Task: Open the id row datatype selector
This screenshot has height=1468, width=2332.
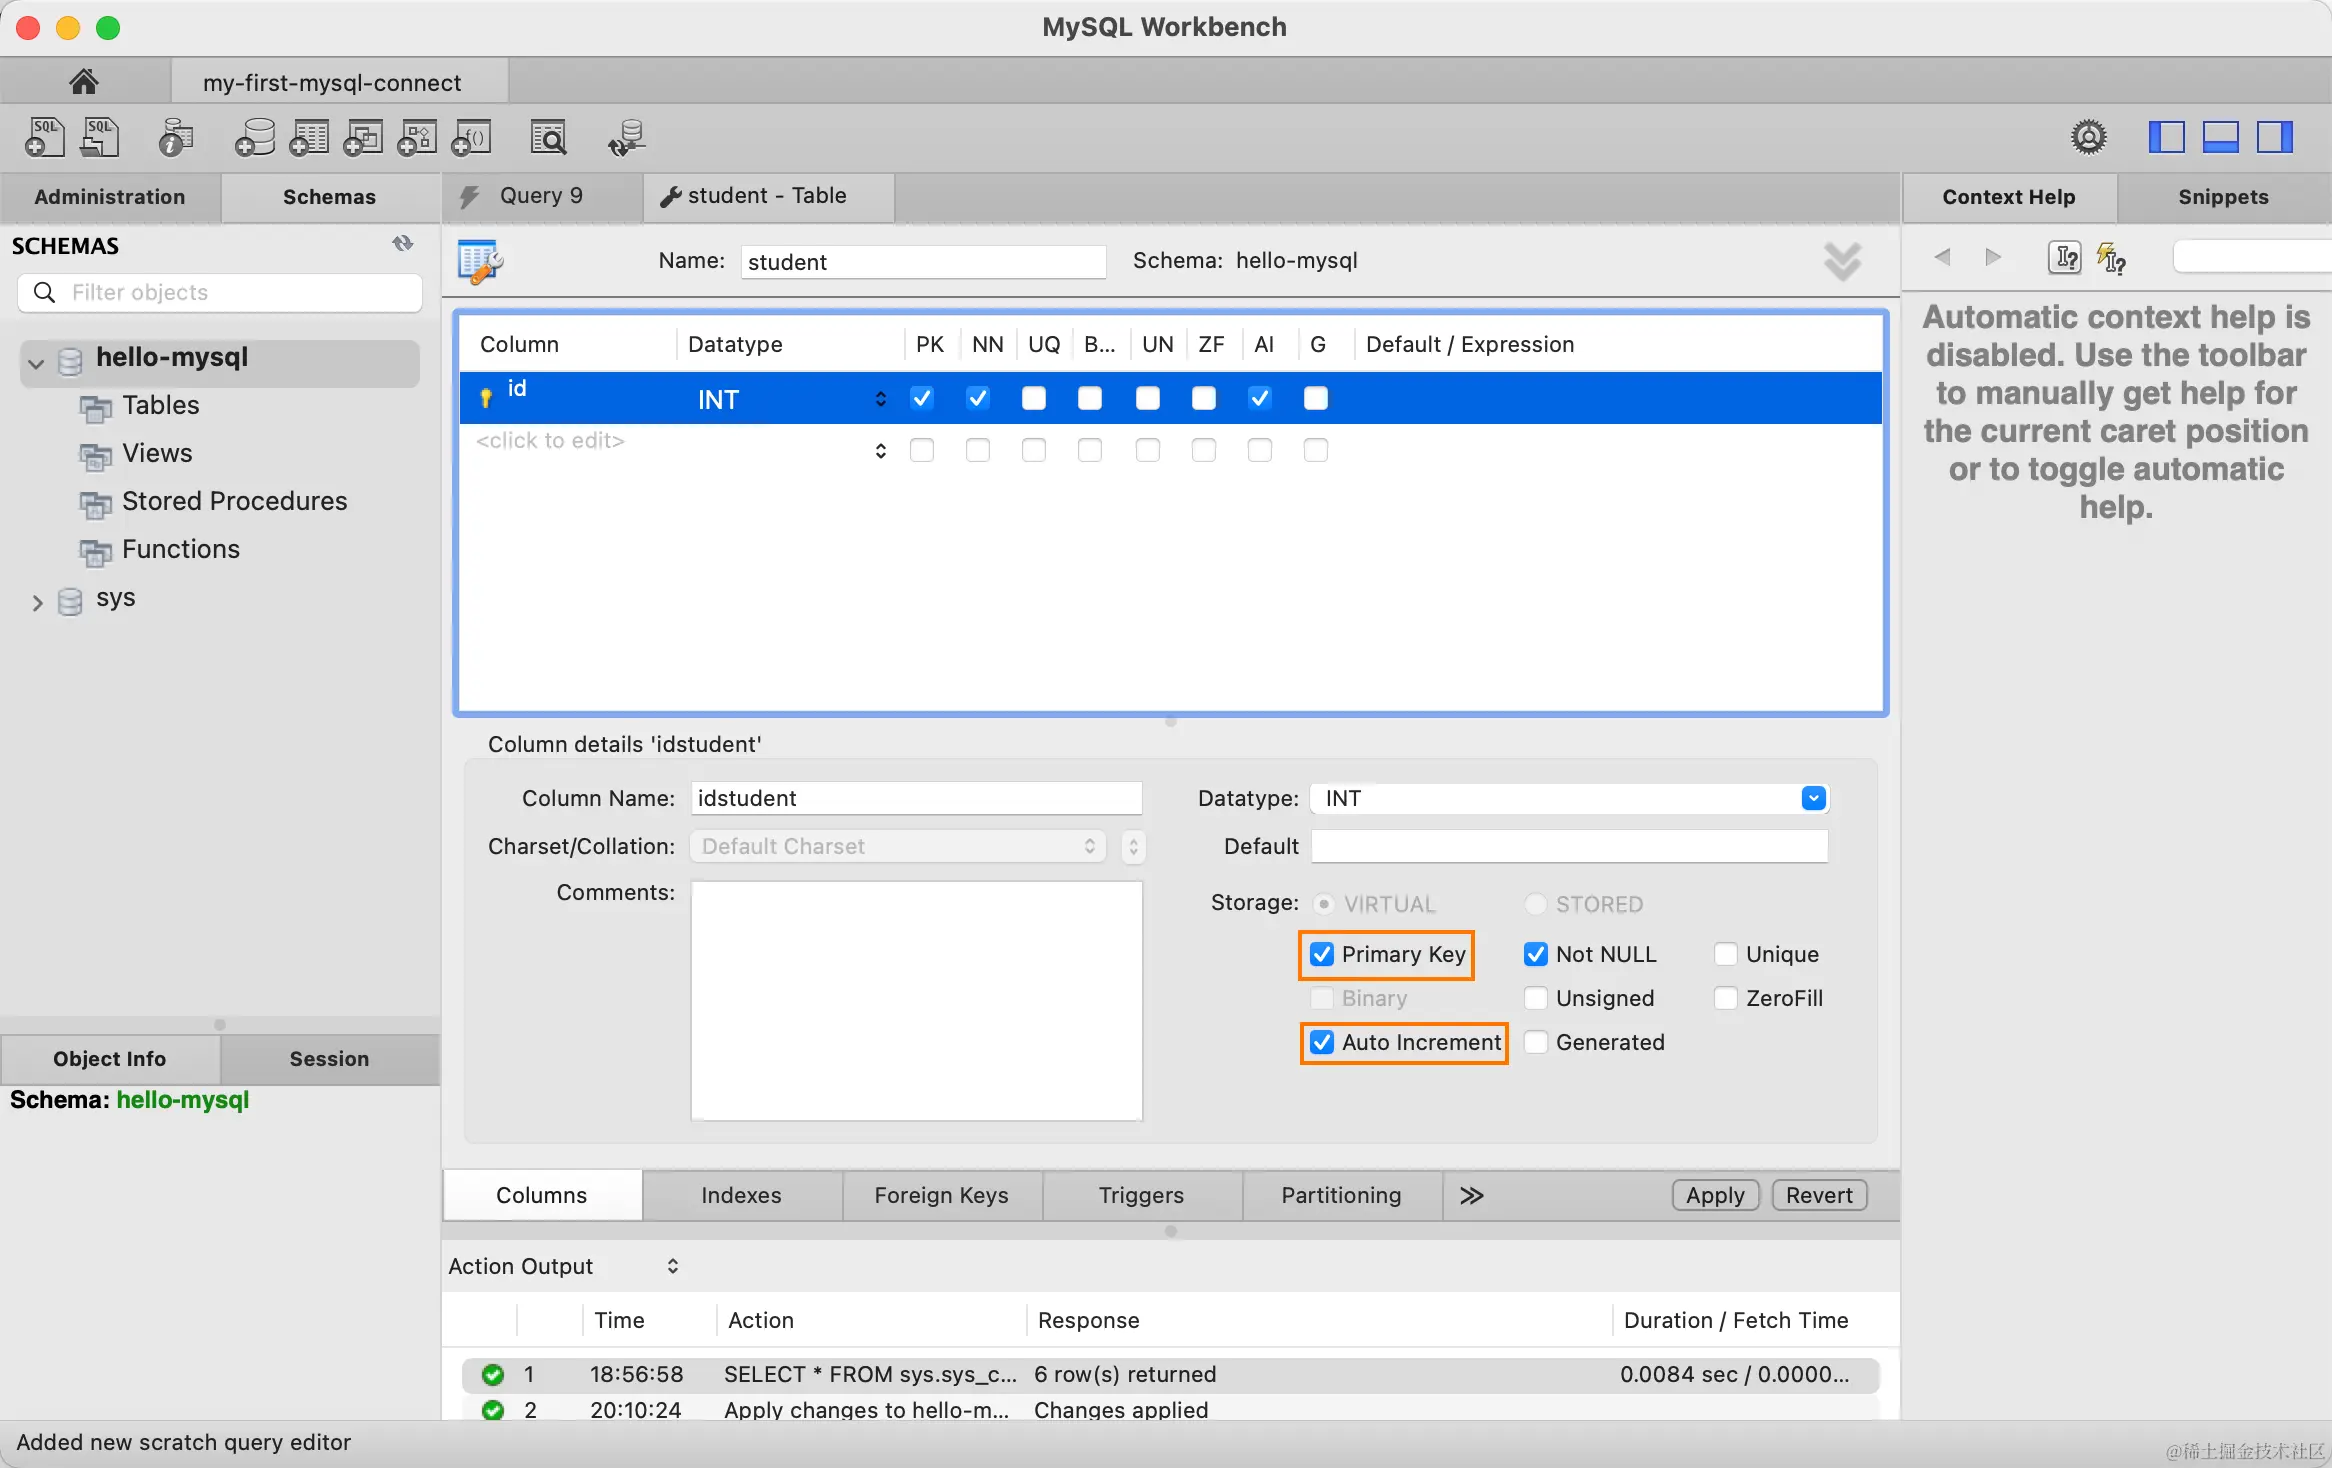Action: 880,398
